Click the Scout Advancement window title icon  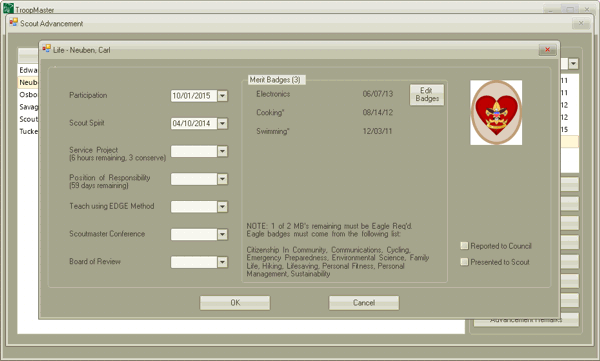pos(14,22)
